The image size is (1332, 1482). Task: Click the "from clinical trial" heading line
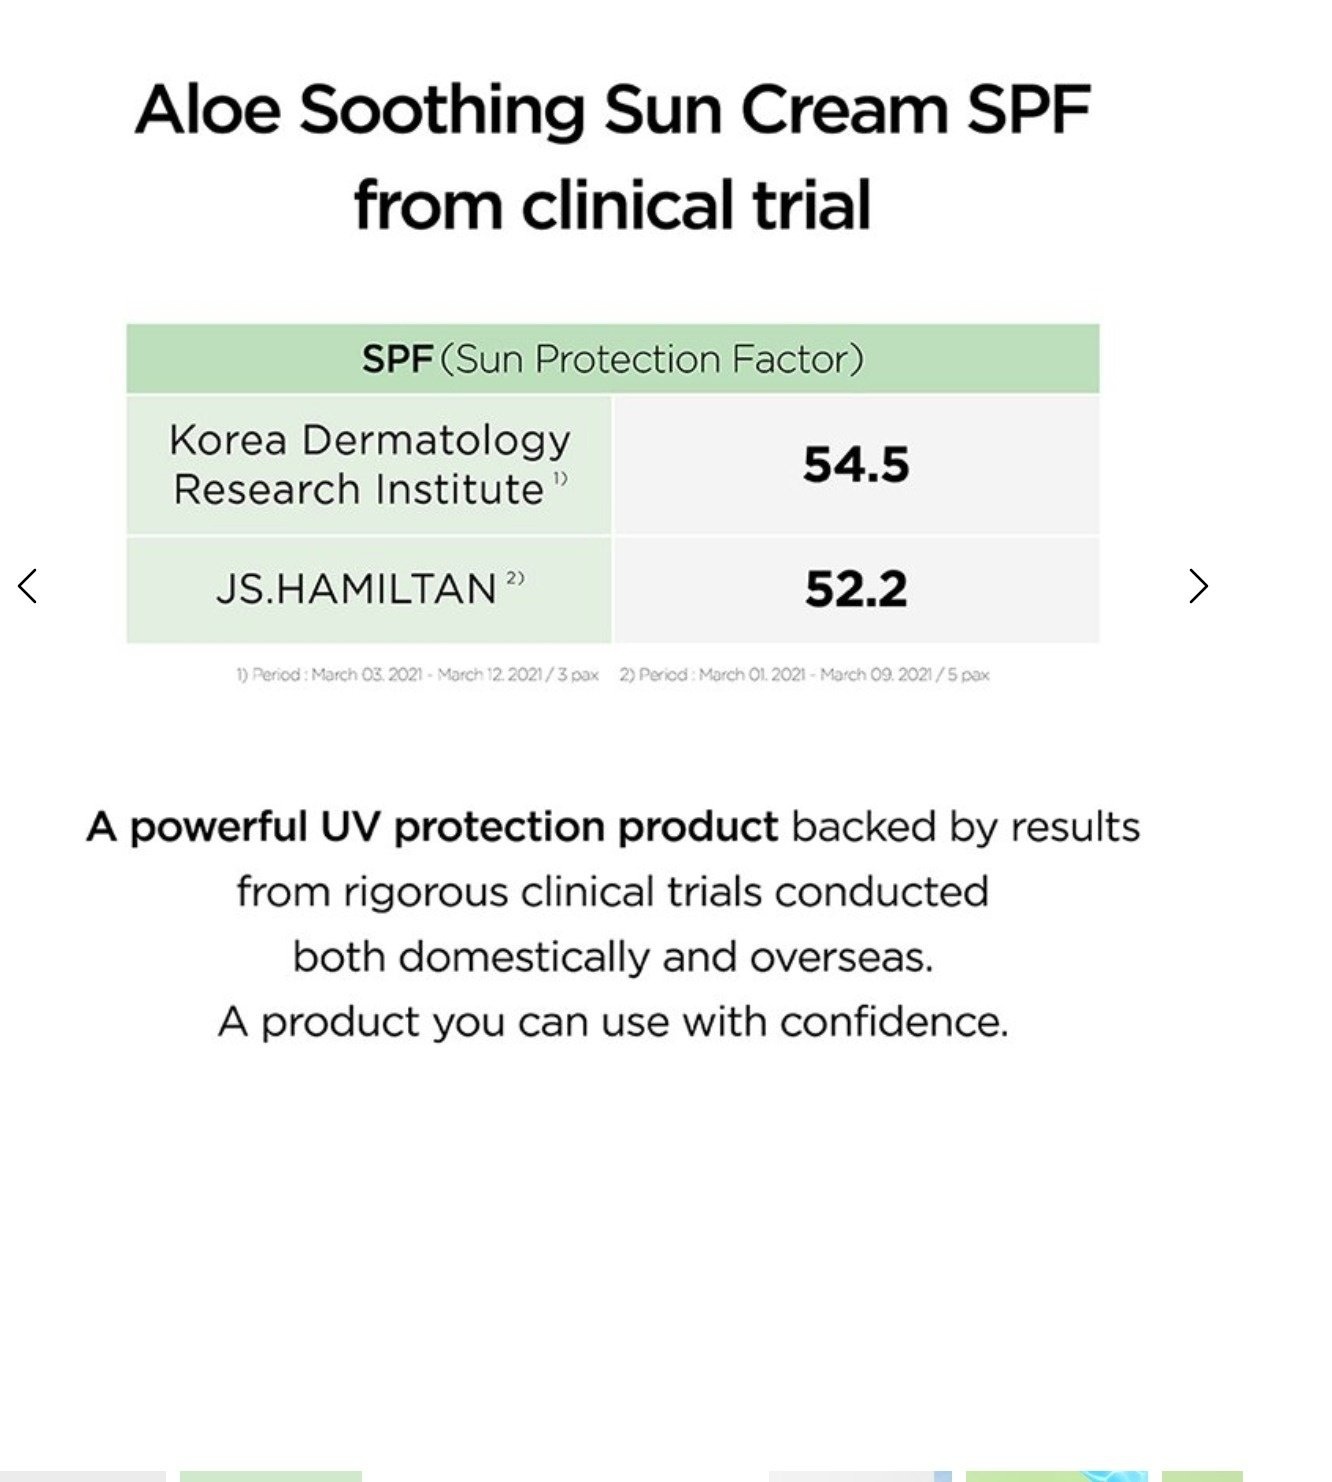click(x=612, y=205)
